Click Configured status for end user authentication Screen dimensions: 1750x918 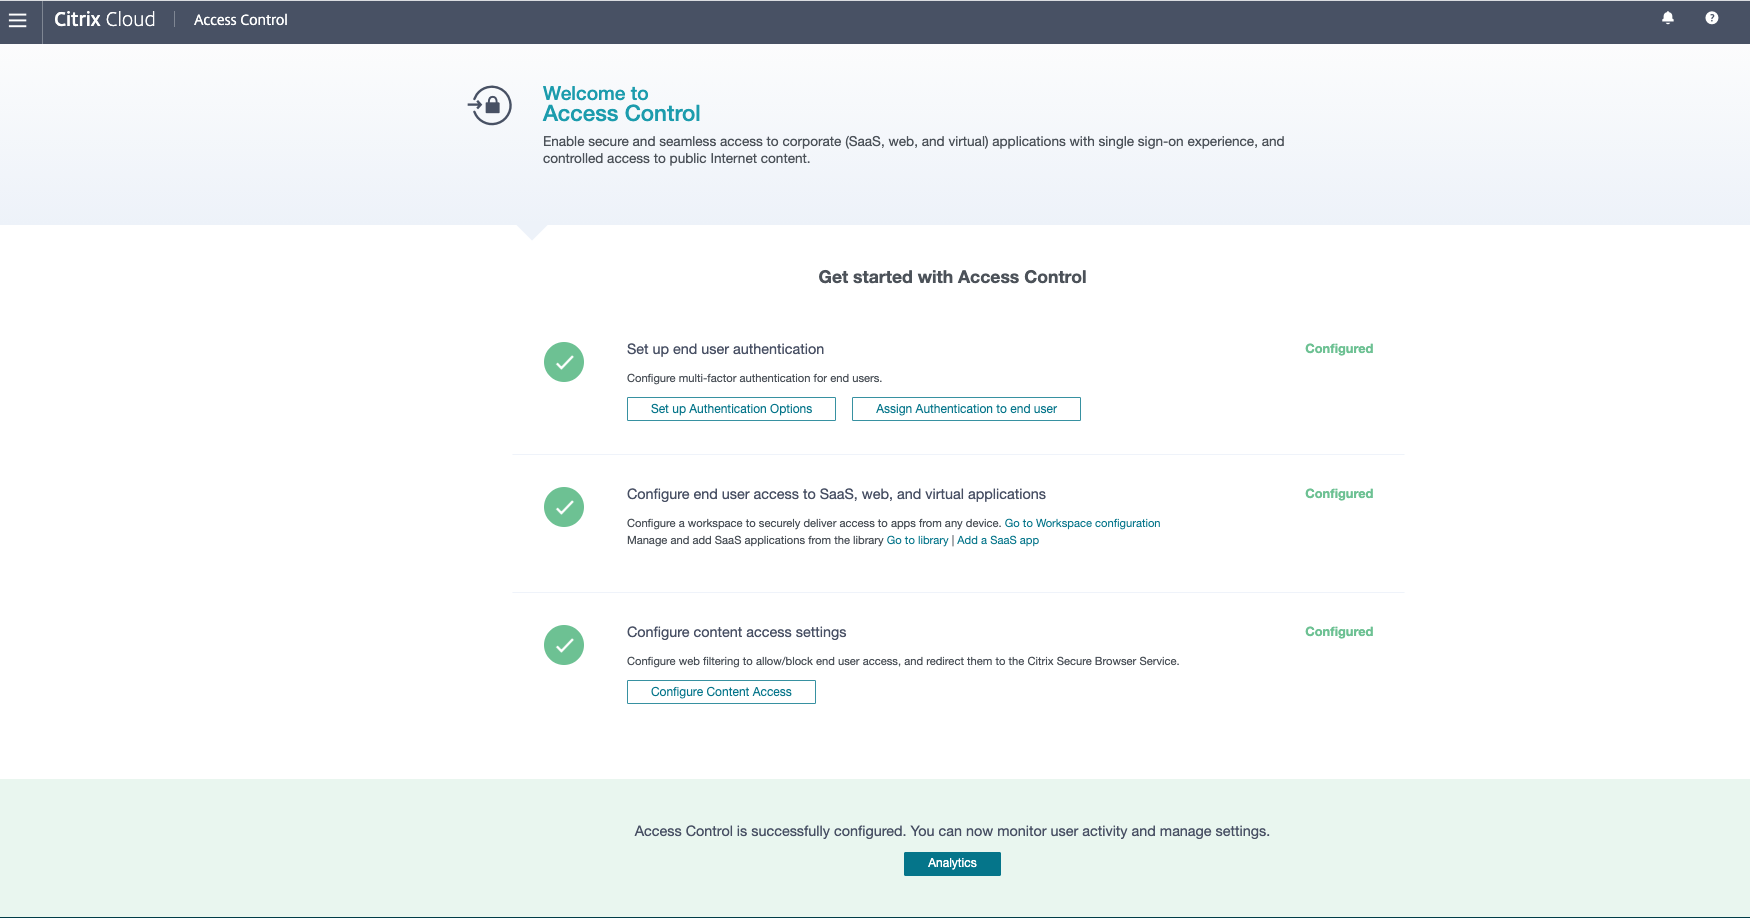coord(1339,349)
